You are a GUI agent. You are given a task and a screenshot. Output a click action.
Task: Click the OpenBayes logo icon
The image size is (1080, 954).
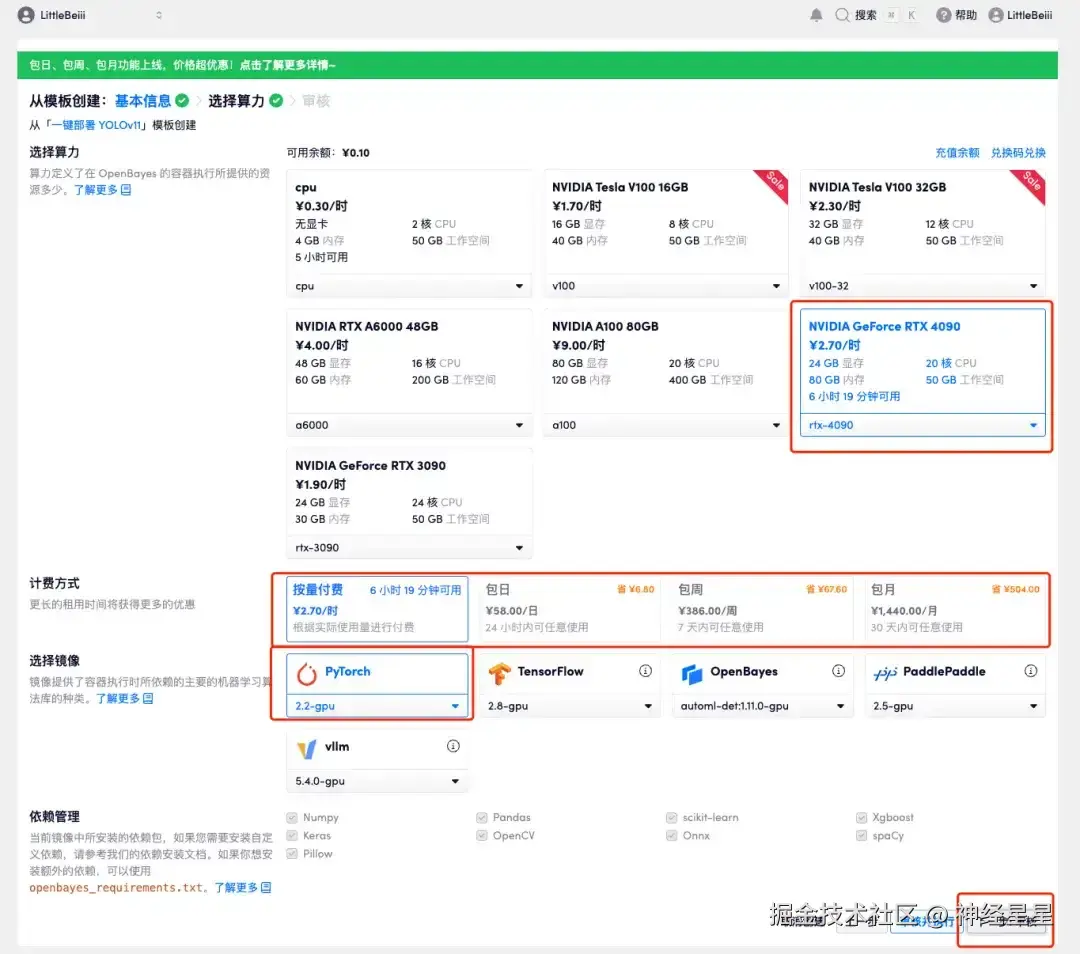(692, 673)
